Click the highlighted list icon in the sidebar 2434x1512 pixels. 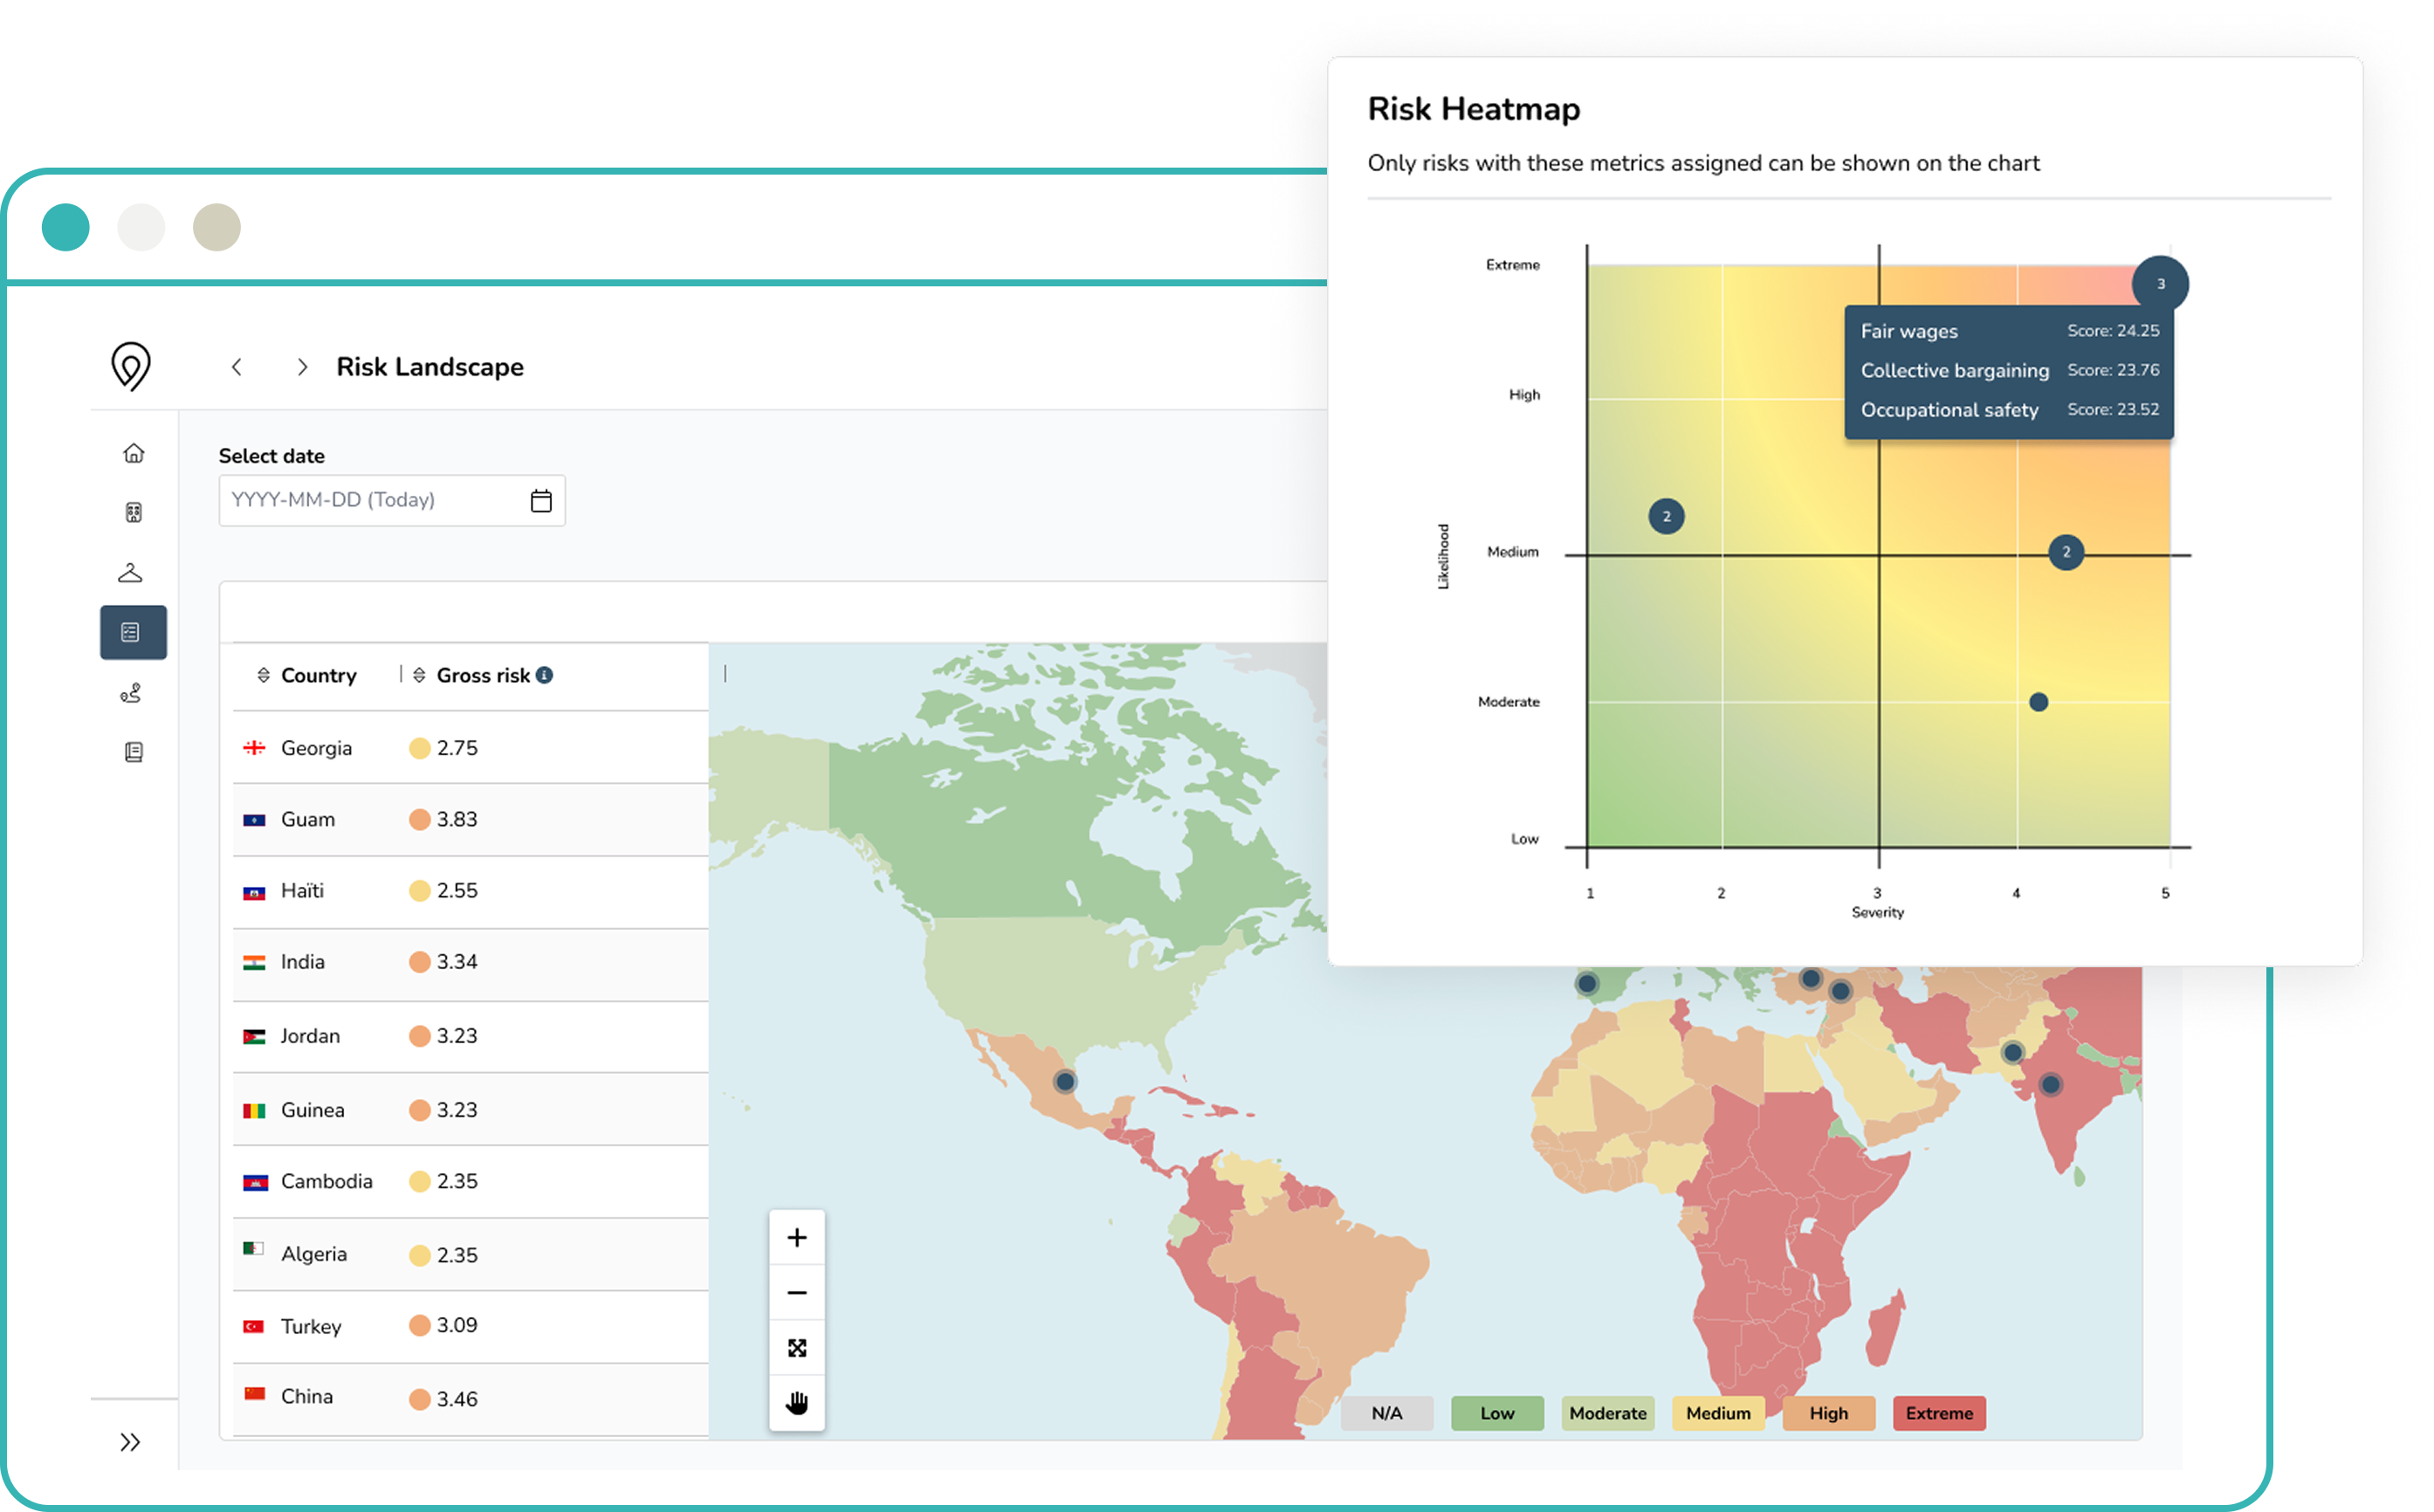click(133, 631)
